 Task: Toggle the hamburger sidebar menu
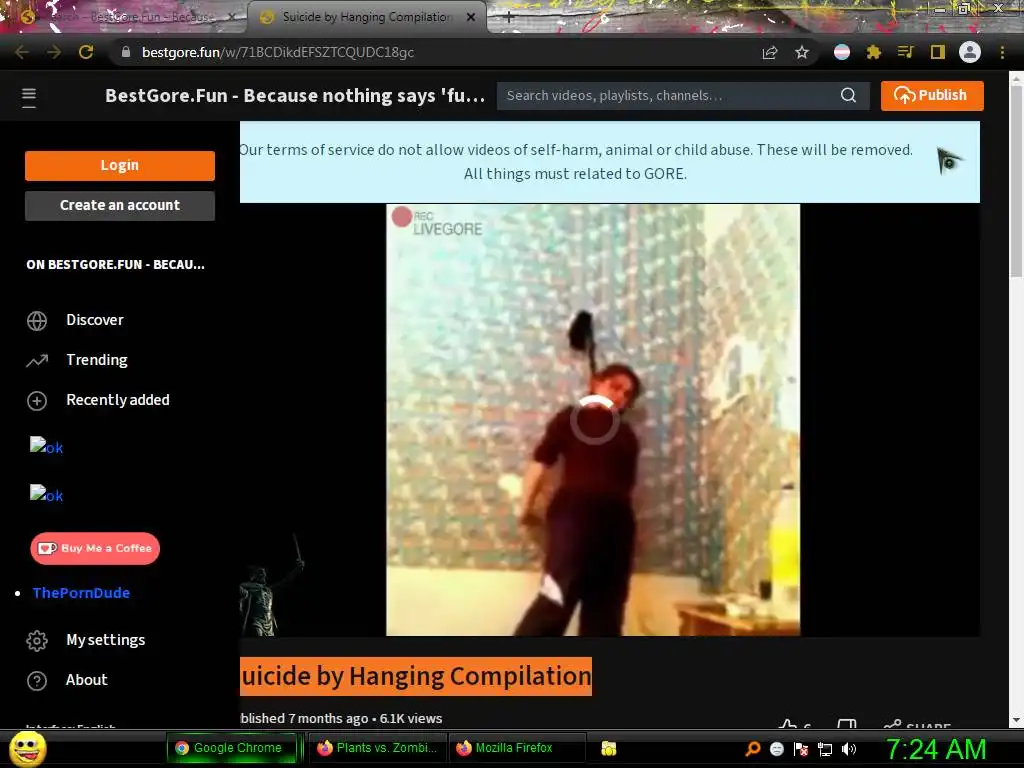(x=29, y=97)
